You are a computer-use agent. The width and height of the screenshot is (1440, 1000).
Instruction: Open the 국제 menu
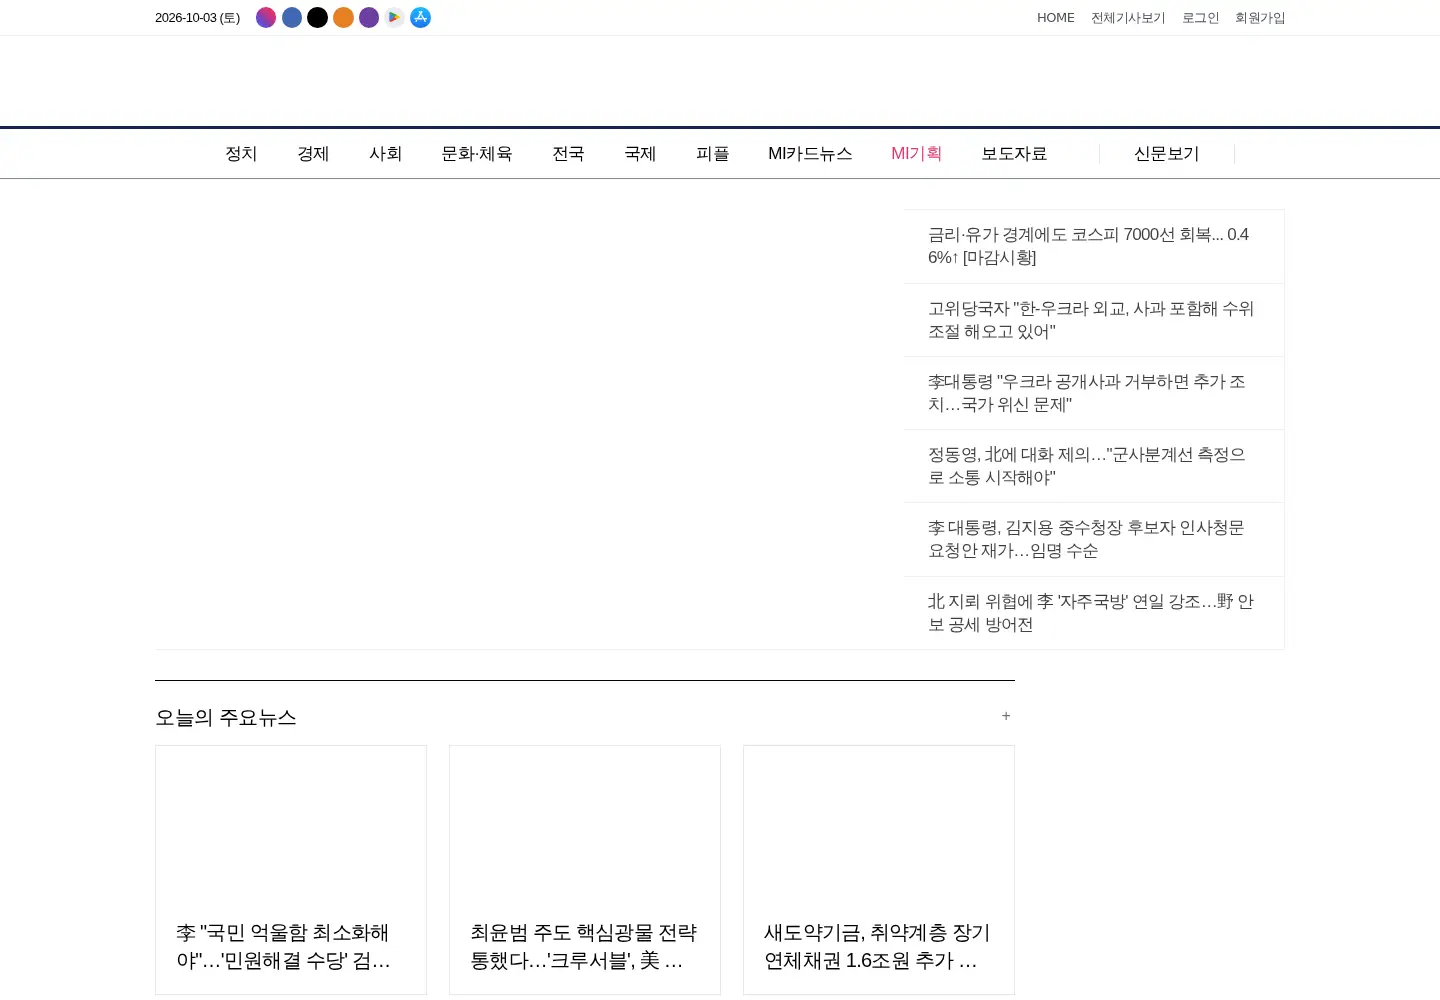tap(640, 154)
